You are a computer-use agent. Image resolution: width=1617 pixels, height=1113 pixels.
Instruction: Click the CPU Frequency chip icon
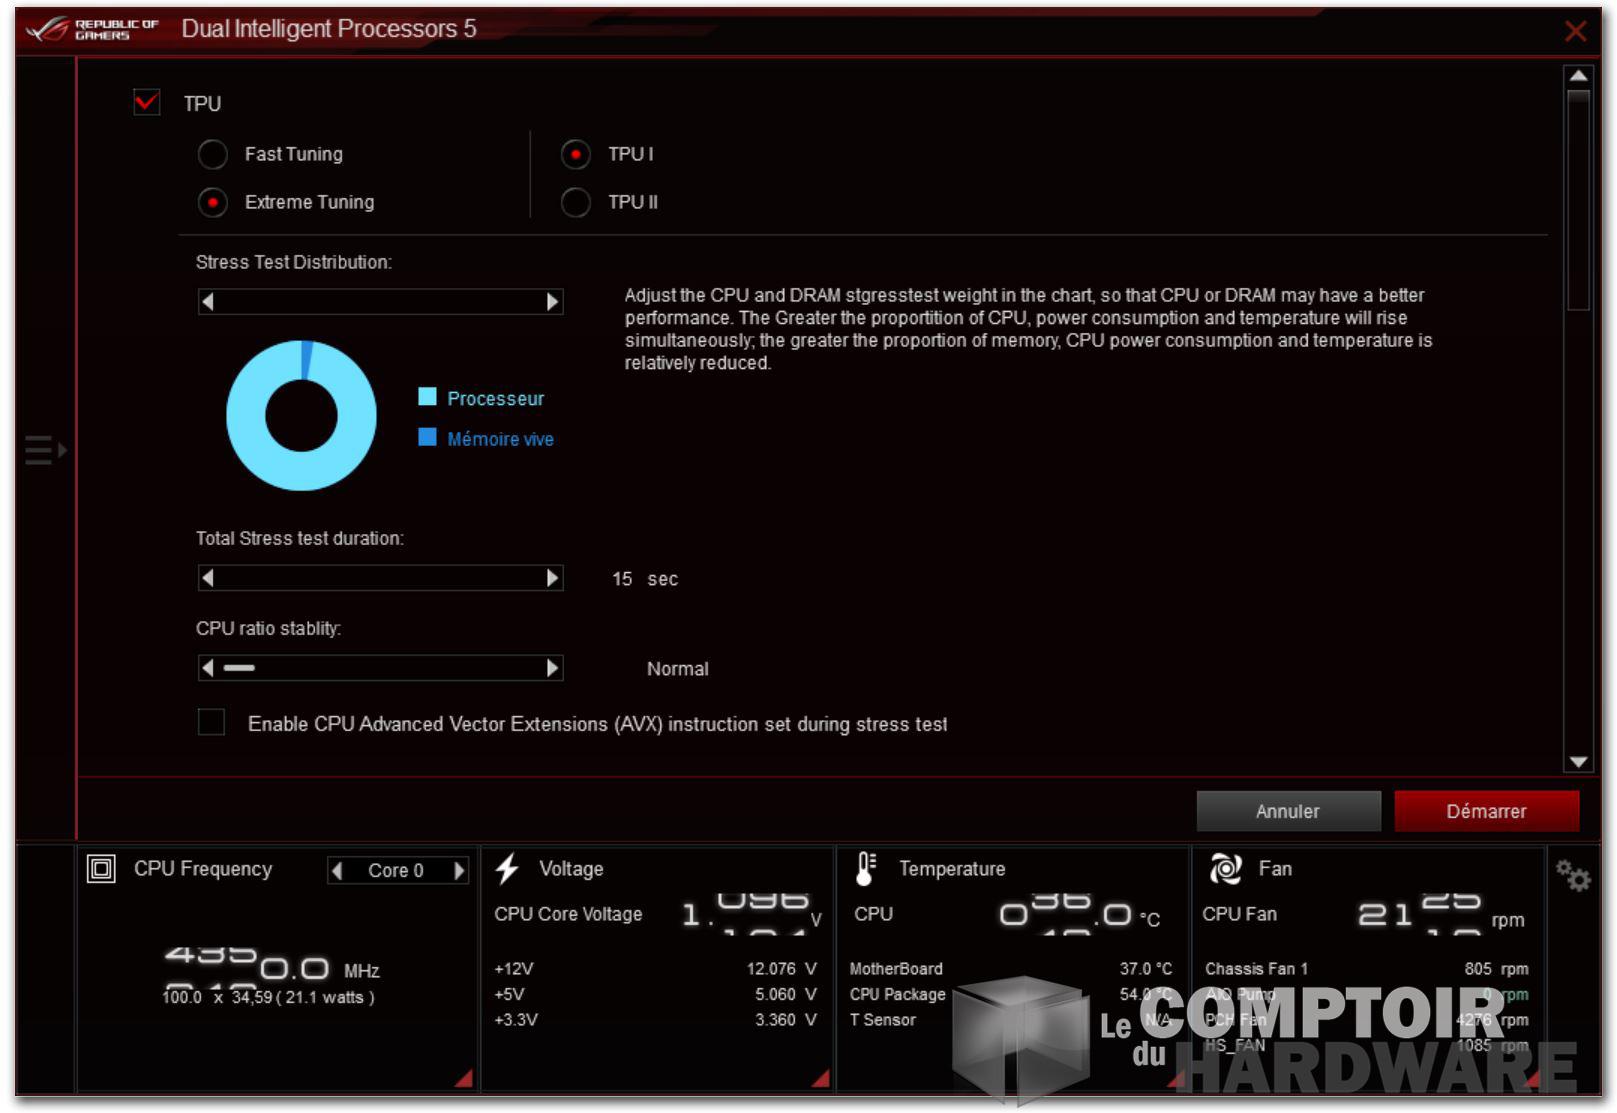[101, 869]
